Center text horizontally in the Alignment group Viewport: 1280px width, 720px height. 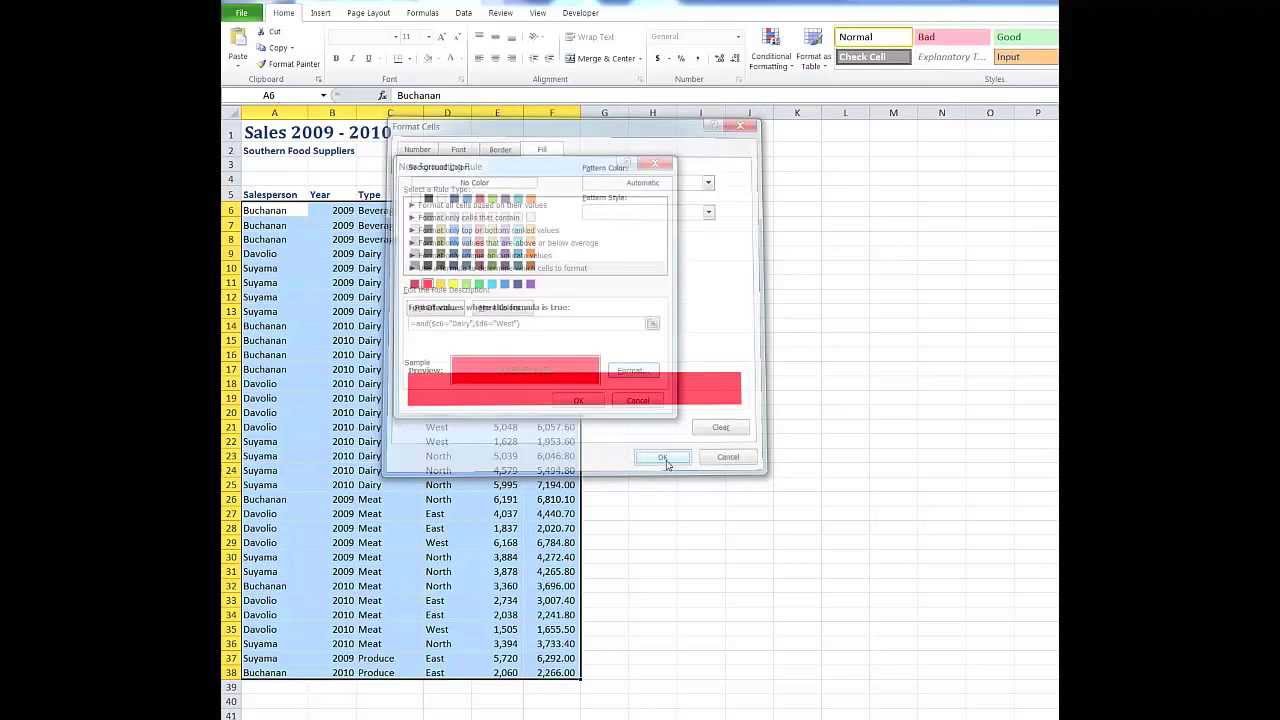coord(495,59)
